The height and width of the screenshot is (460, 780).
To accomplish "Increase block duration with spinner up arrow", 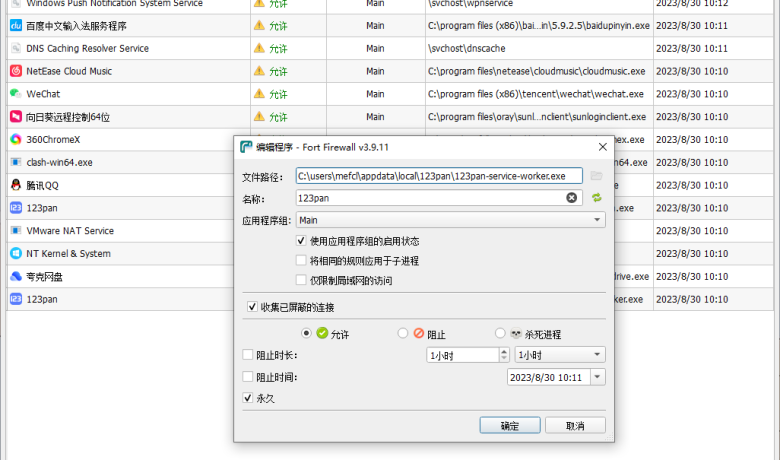I will (504, 351).
